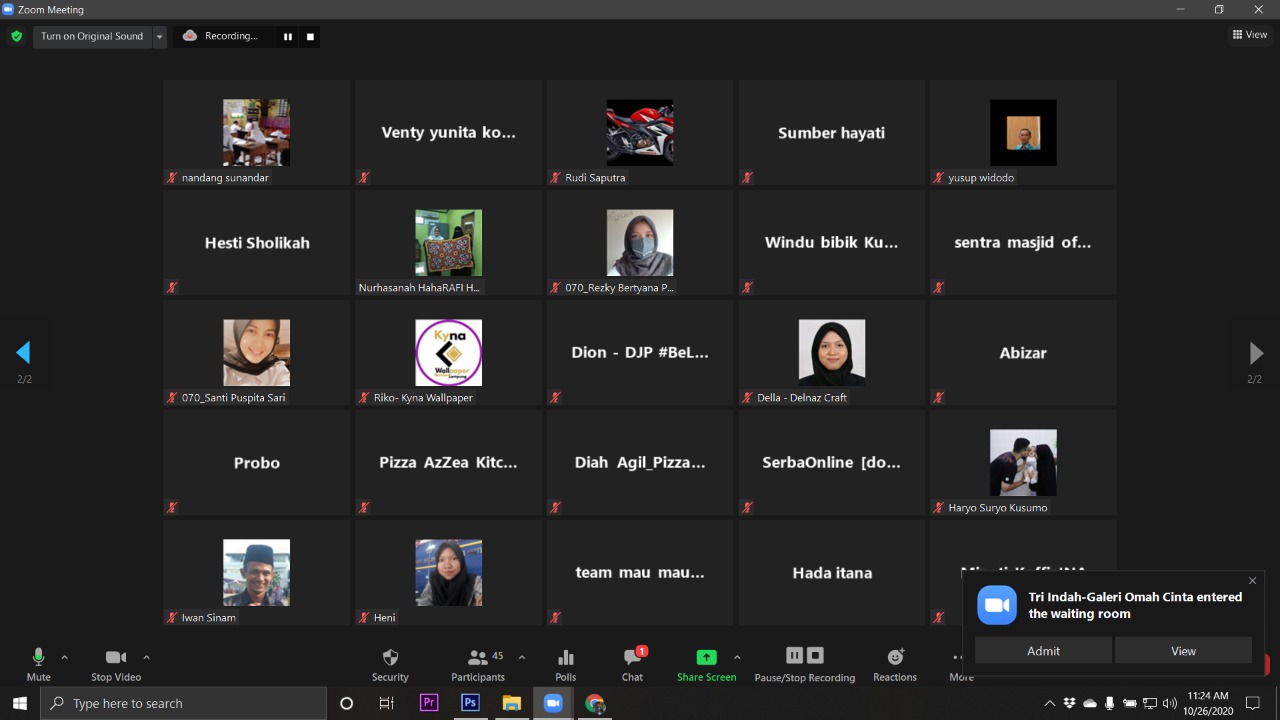Viewport: 1280px width, 720px height.
Task: Open the Security menu
Action: [390, 665]
